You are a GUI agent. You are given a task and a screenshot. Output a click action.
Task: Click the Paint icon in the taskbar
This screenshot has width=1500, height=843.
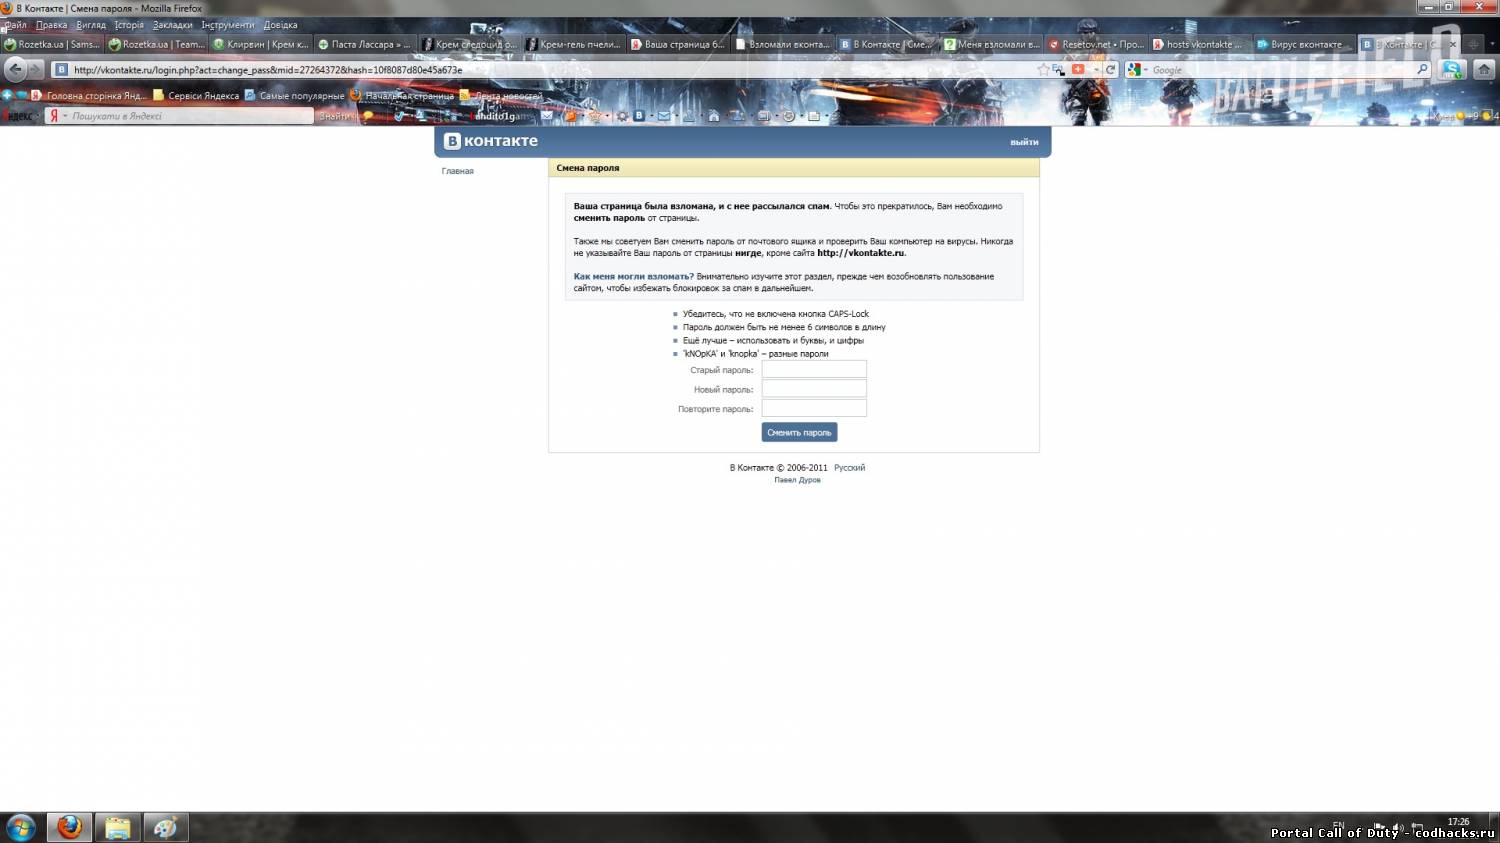pos(165,828)
